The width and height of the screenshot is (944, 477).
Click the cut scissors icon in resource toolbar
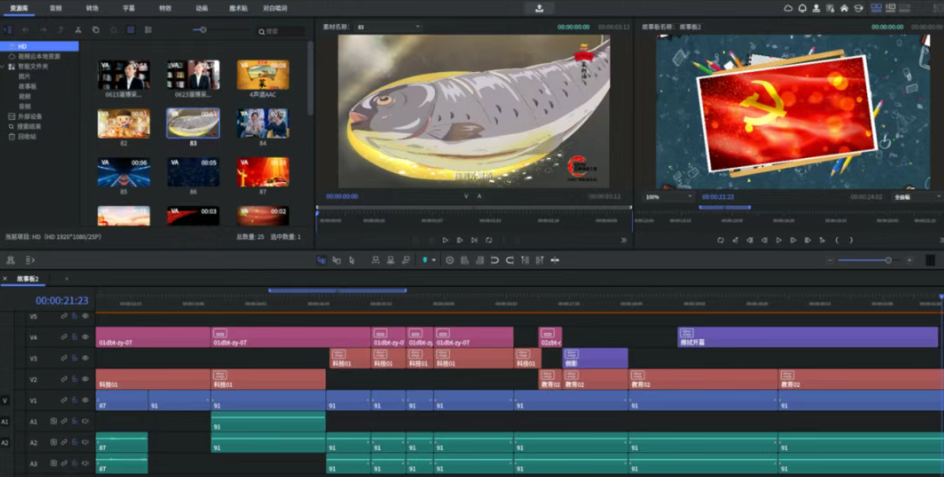point(78,30)
